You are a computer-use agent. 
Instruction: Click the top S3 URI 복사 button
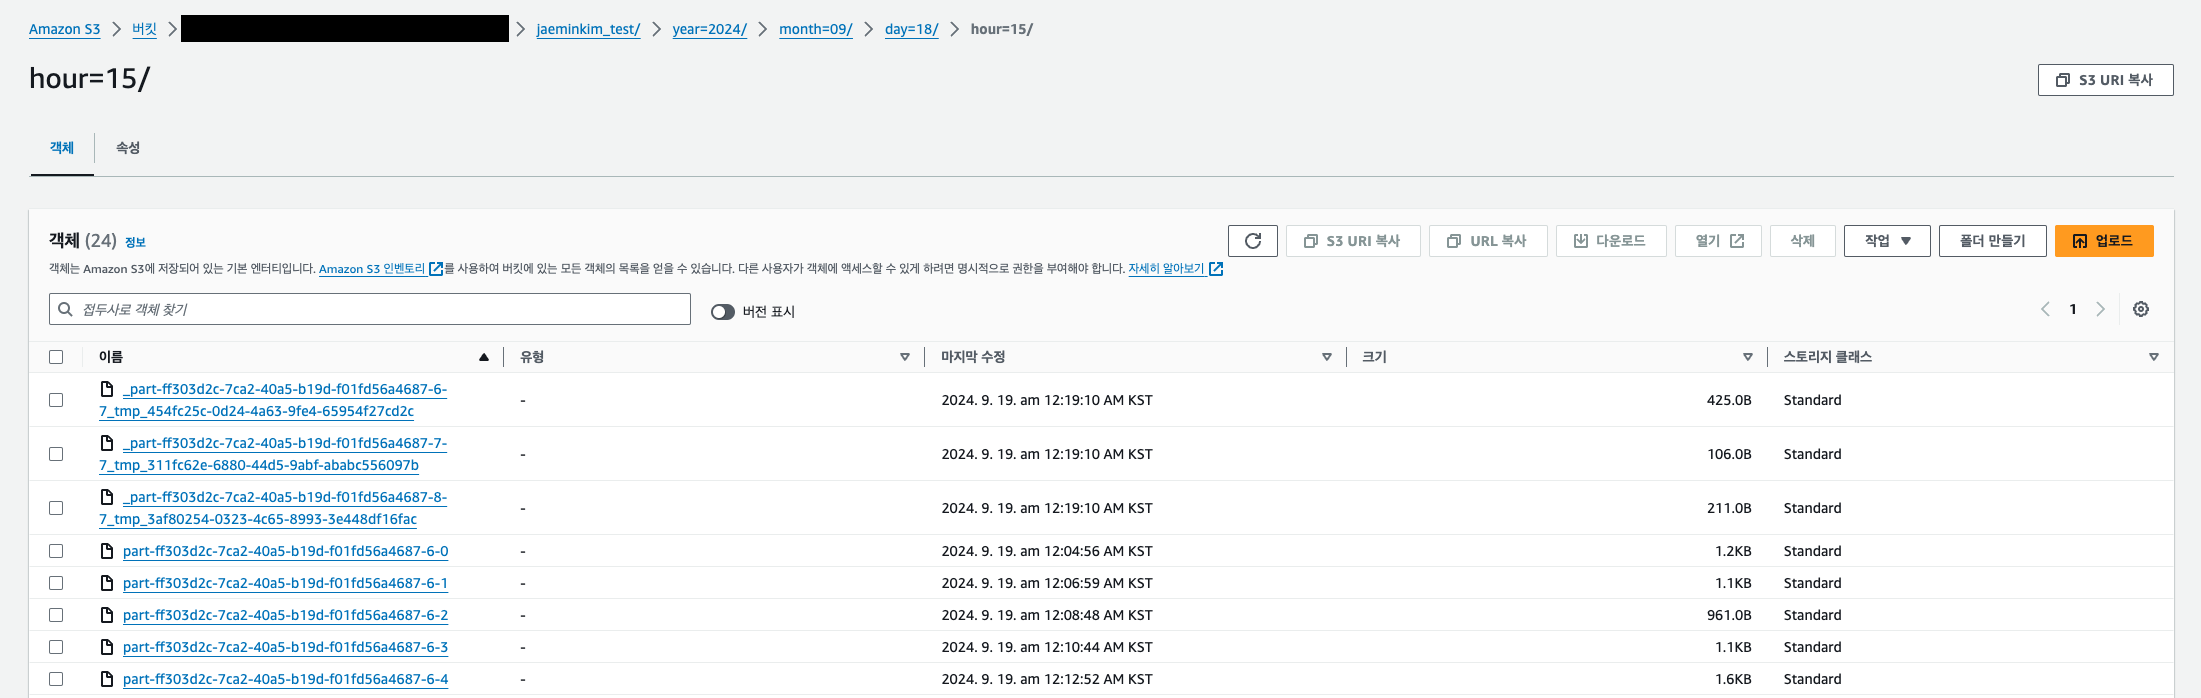(2105, 80)
